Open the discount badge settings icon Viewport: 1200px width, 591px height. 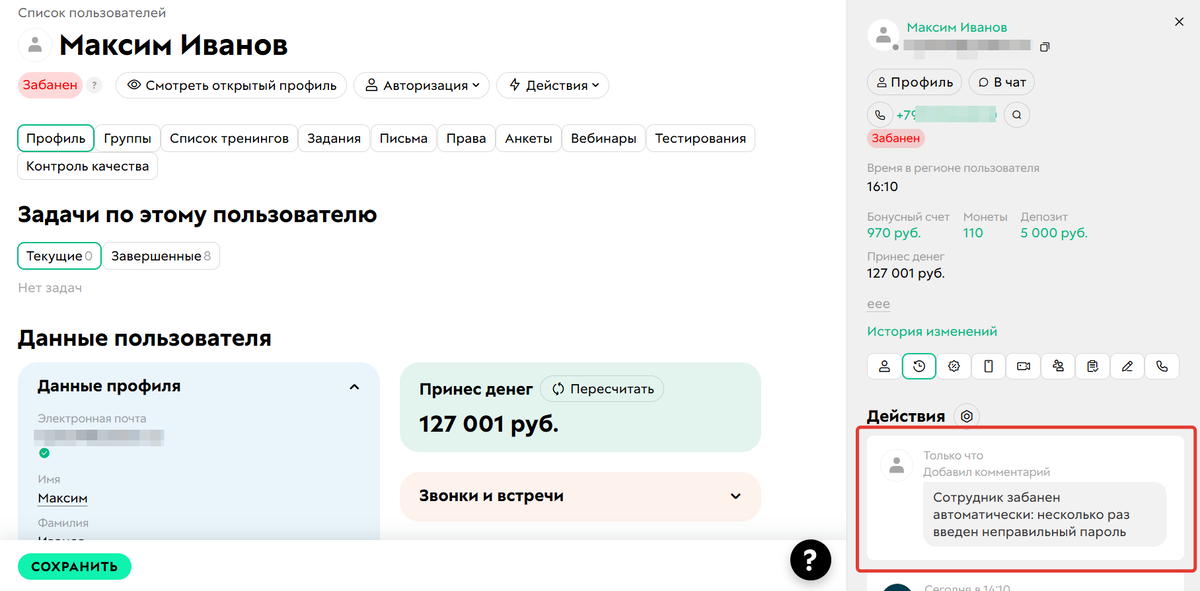tap(954, 366)
